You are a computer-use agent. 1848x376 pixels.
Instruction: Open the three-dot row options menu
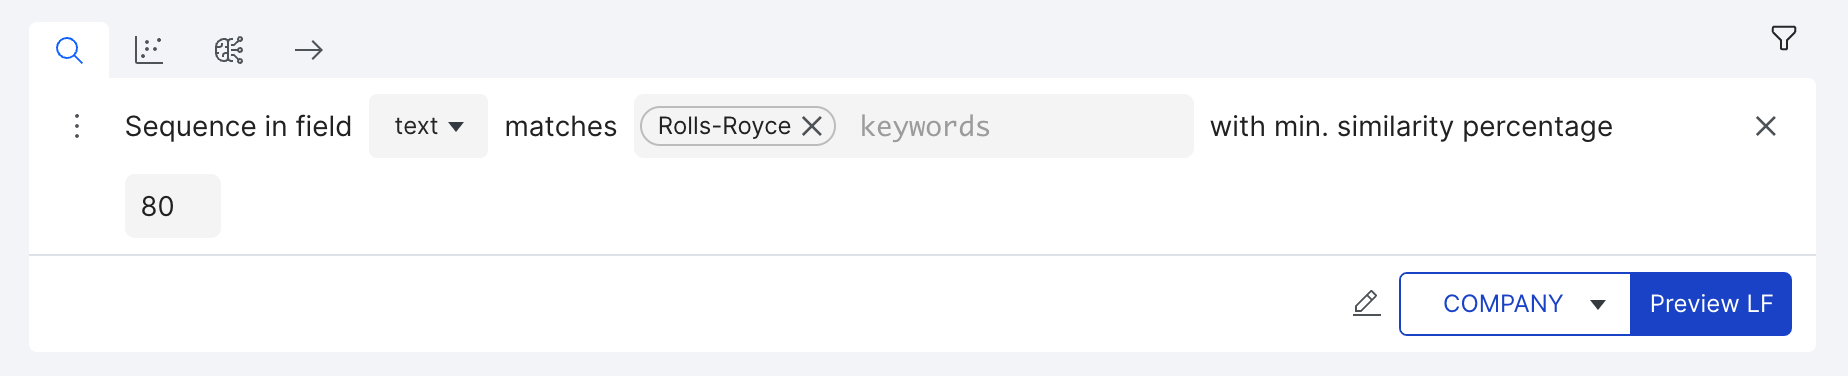[x=77, y=126]
